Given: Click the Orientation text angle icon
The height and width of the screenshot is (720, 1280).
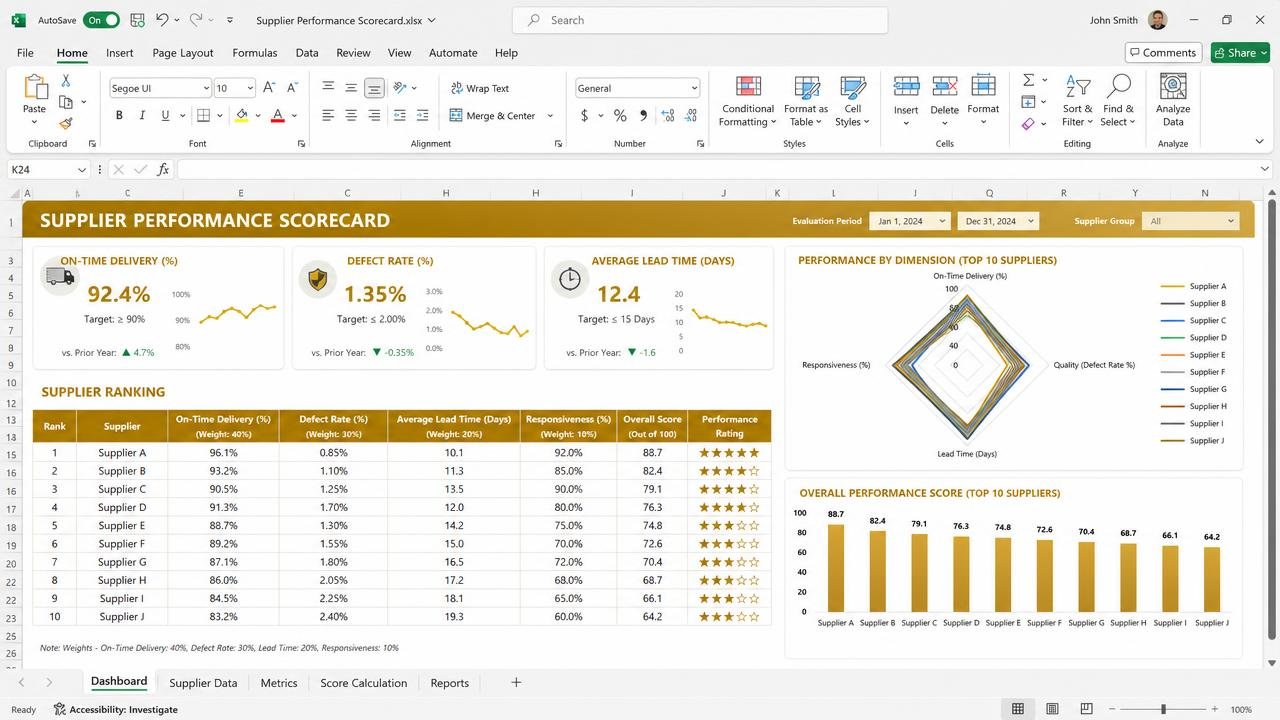Looking at the screenshot, I should (x=400, y=88).
